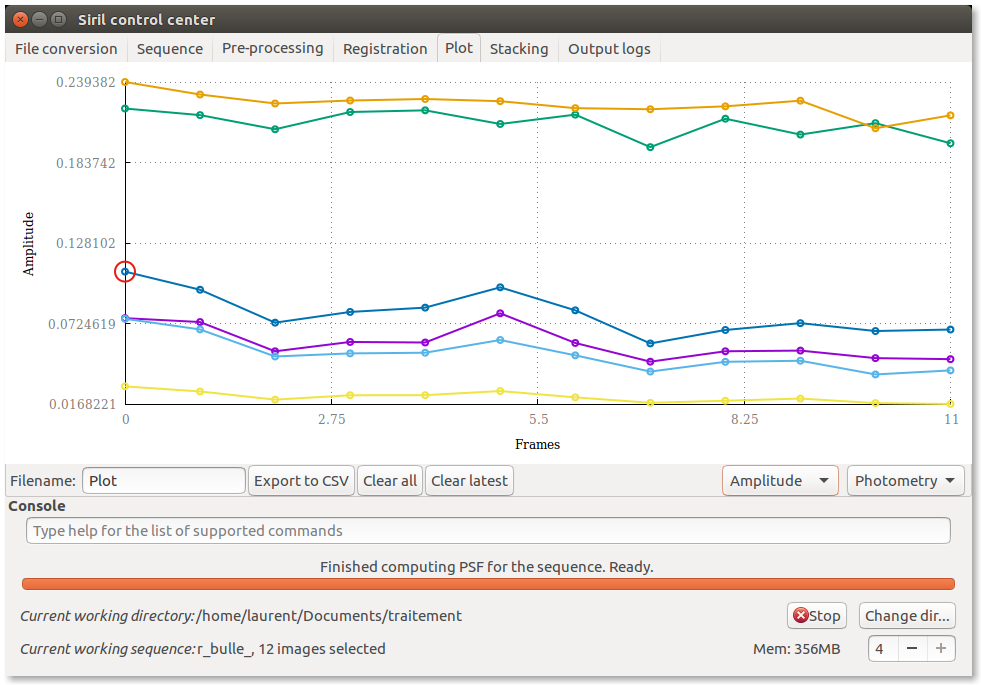This screenshot has height=685, width=981.
Task: Click the Clear latest button
Action: point(469,481)
